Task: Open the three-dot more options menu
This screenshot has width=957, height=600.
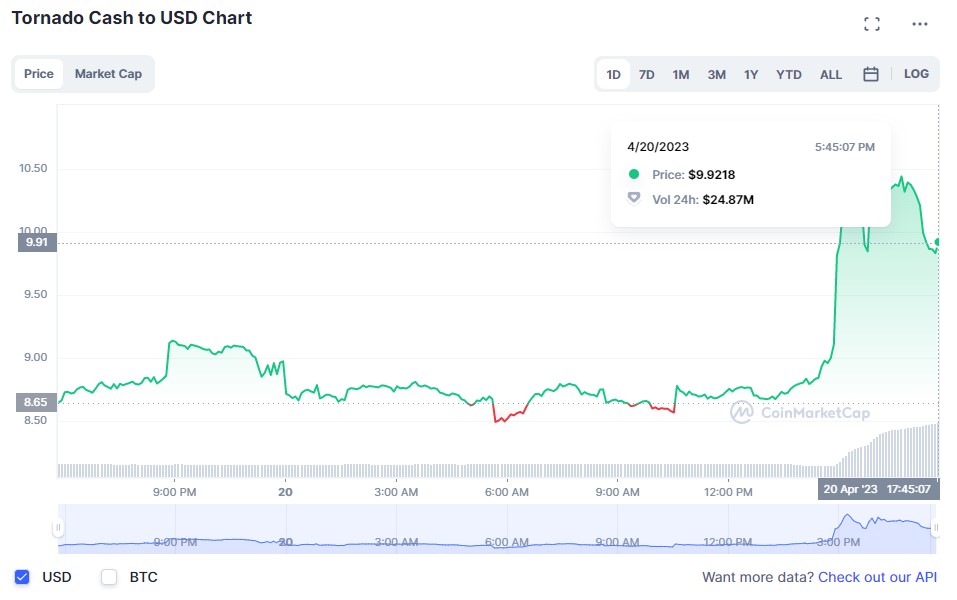Action: [x=920, y=24]
